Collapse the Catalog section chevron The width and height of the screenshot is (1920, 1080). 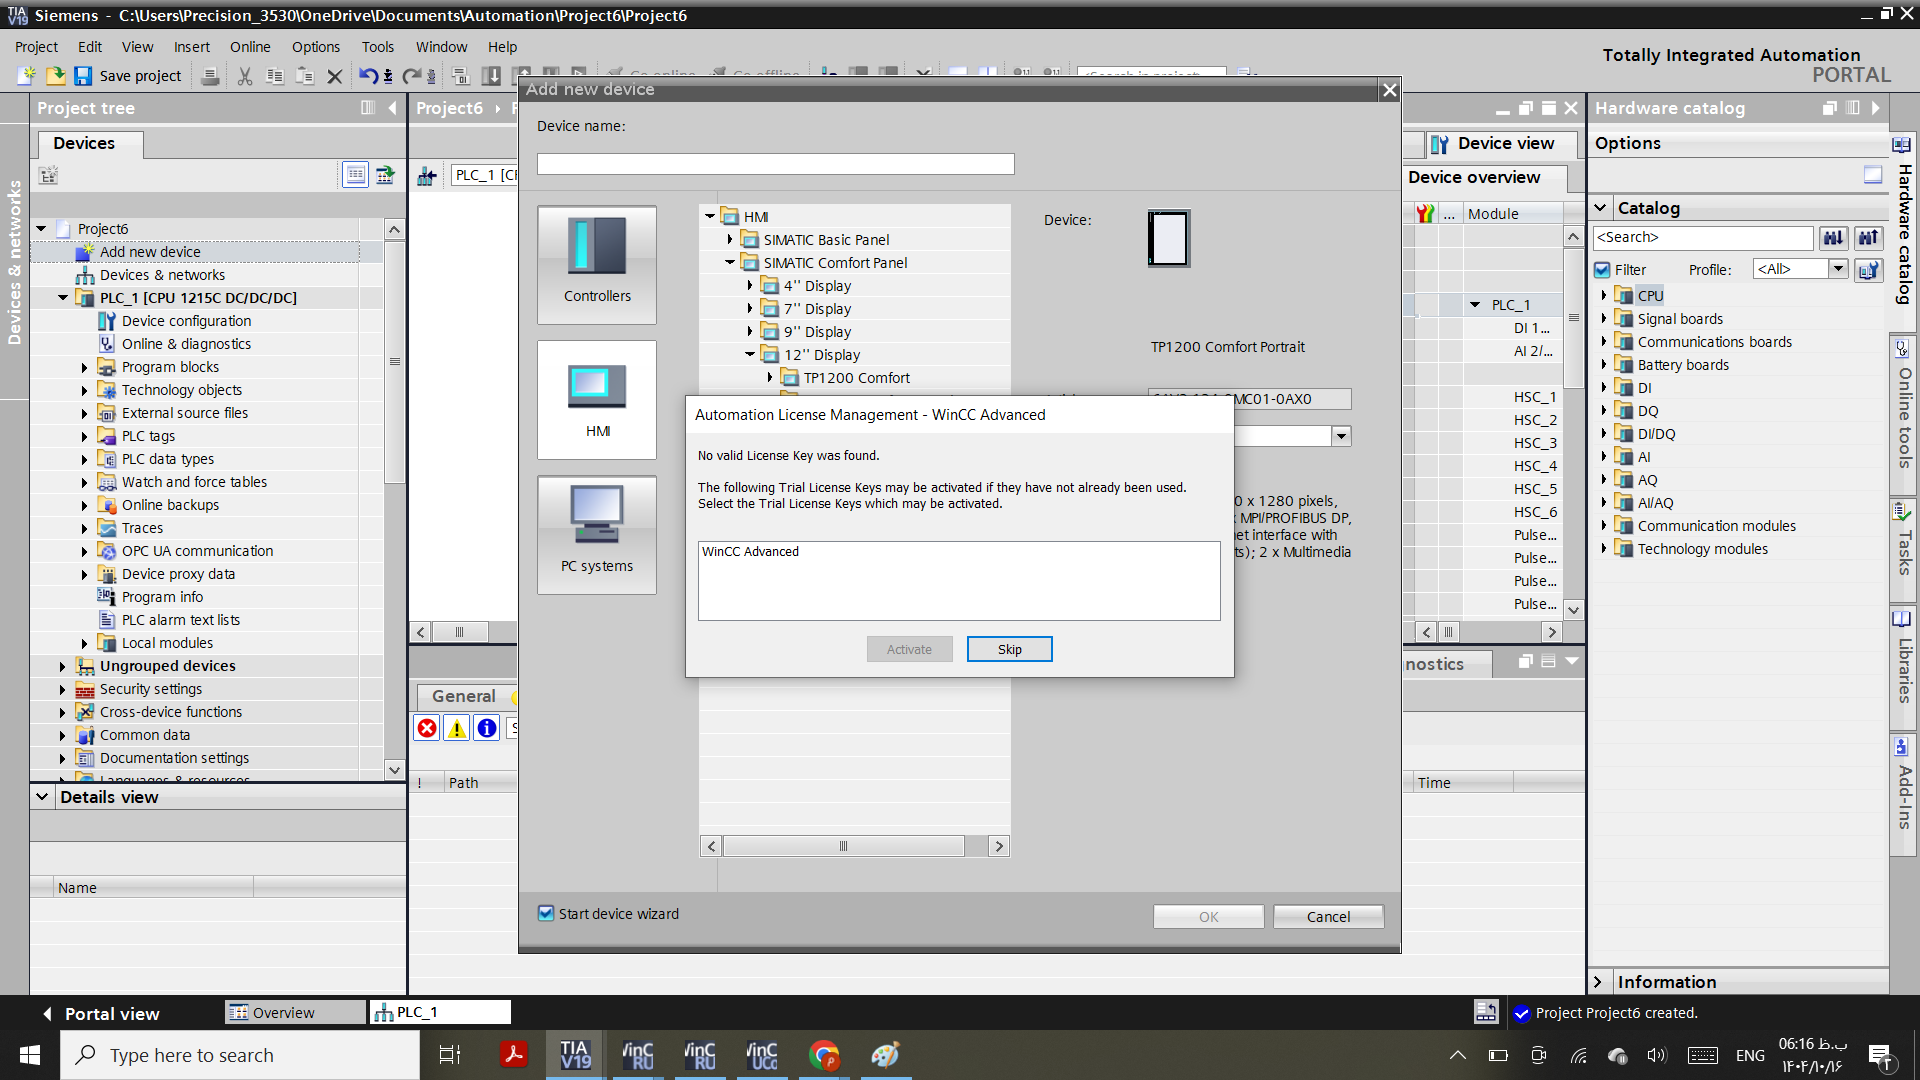click(x=1600, y=208)
